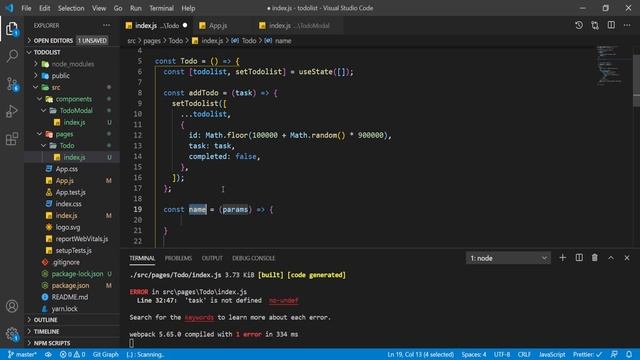Split the terminal panel

click(x=579, y=258)
